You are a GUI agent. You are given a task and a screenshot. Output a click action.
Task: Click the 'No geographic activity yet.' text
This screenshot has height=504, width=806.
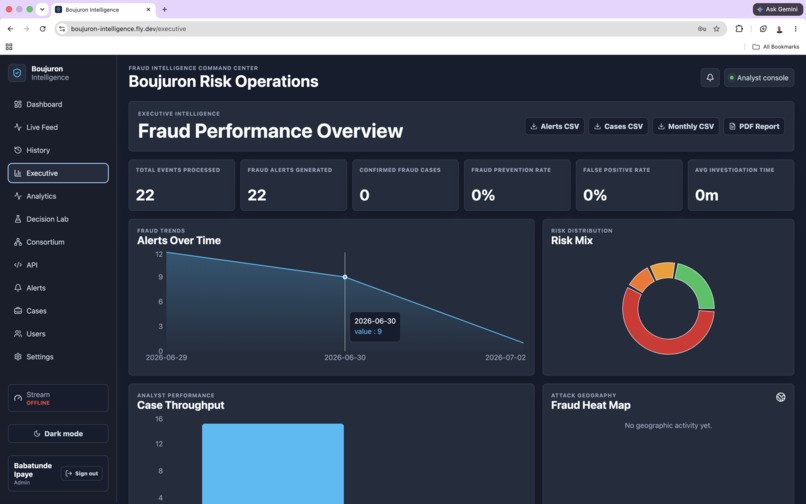pyautogui.click(x=668, y=425)
